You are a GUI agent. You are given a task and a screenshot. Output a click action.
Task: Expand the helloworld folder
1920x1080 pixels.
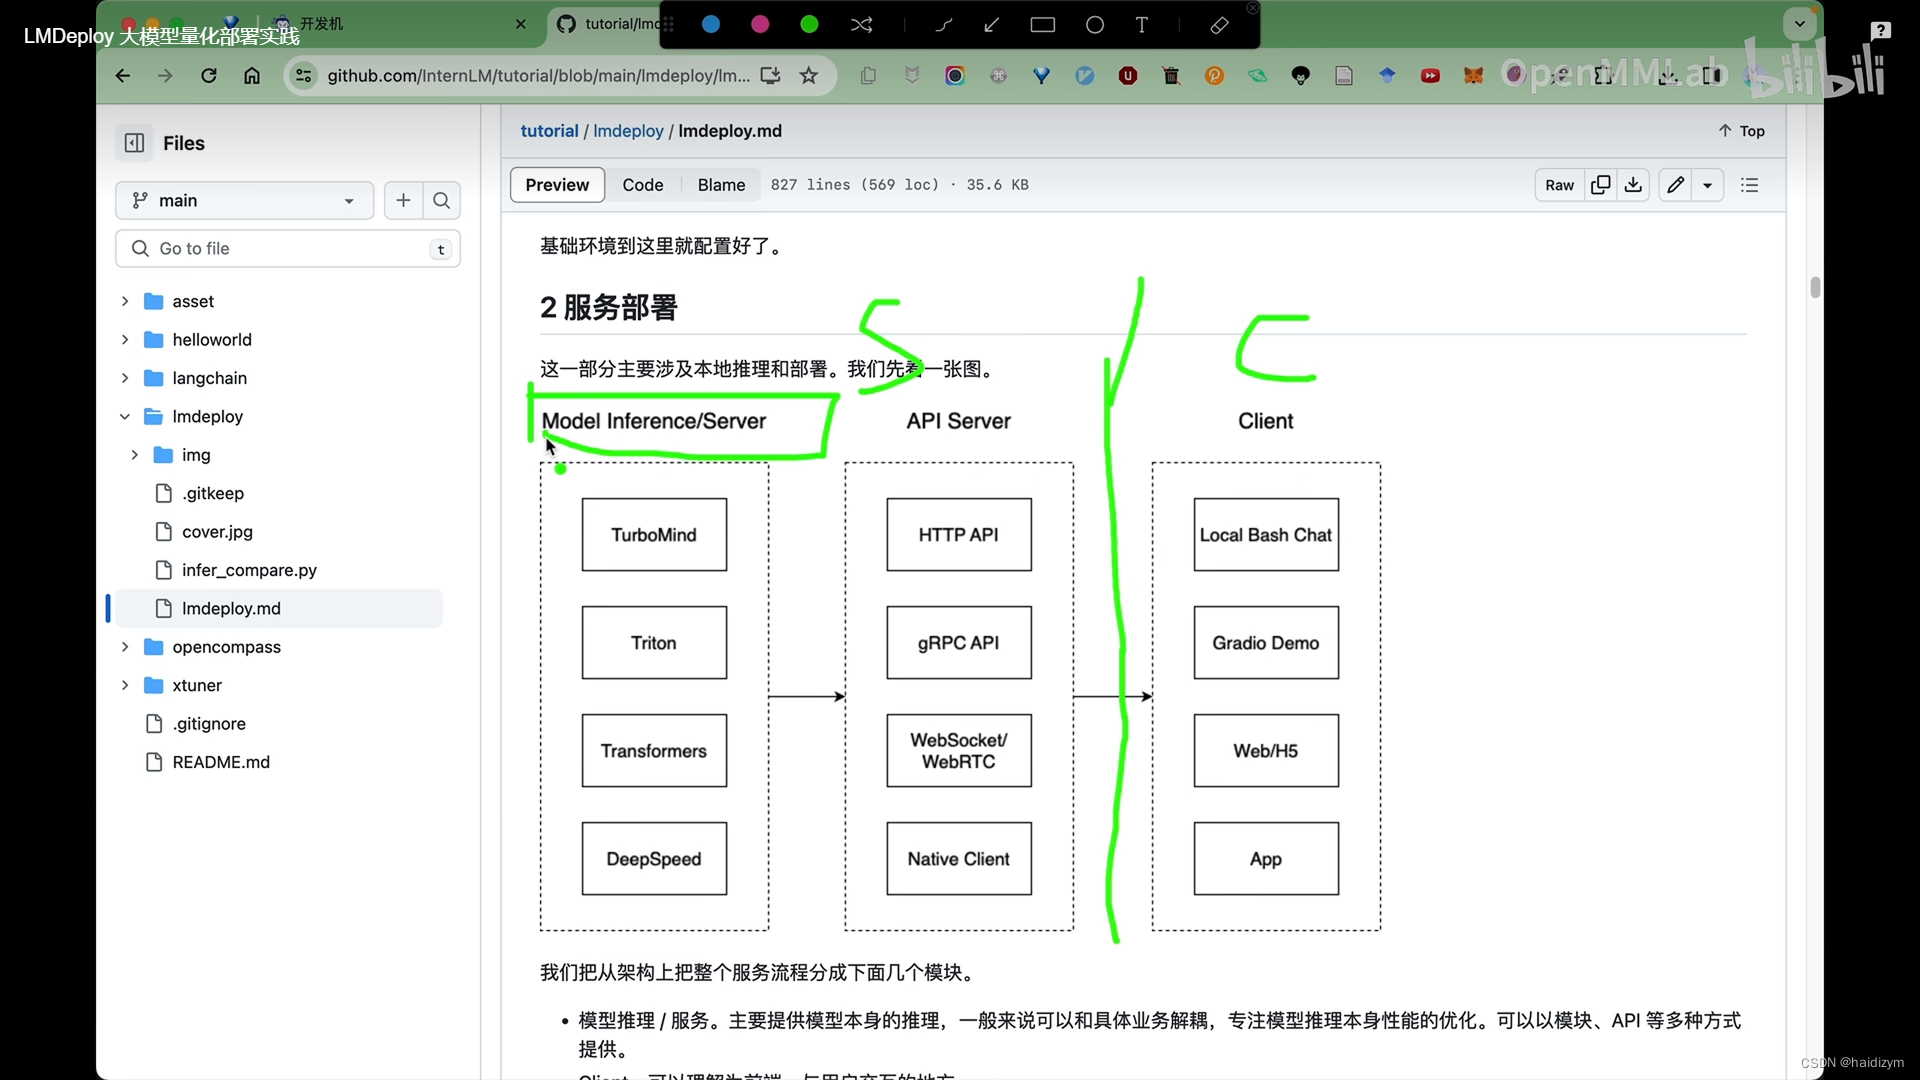click(125, 340)
